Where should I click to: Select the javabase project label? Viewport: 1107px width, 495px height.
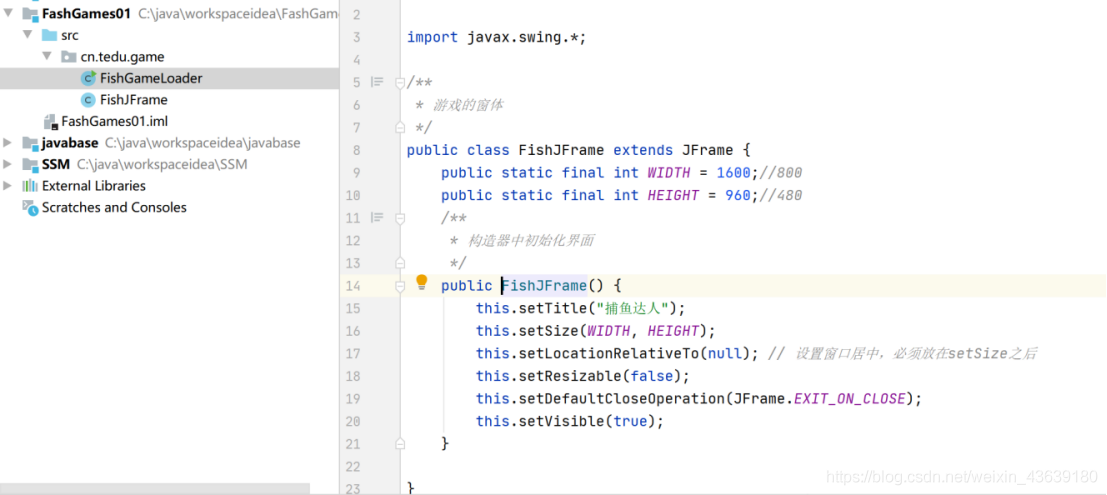coord(70,143)
